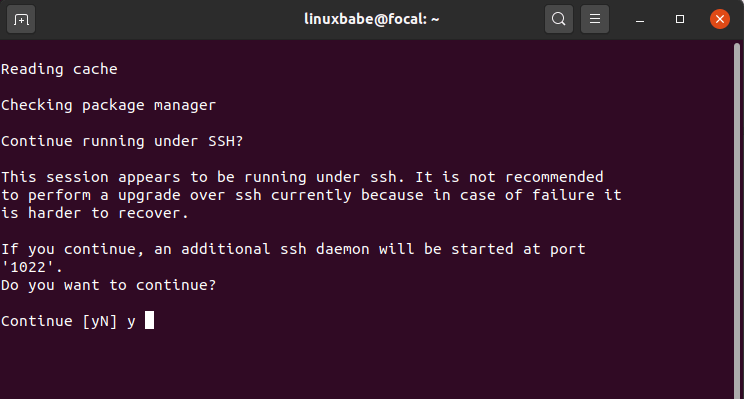This screenshot has width=744, height=399.
Task: Open the hamburger menu
Action: (x=595, y=19)
